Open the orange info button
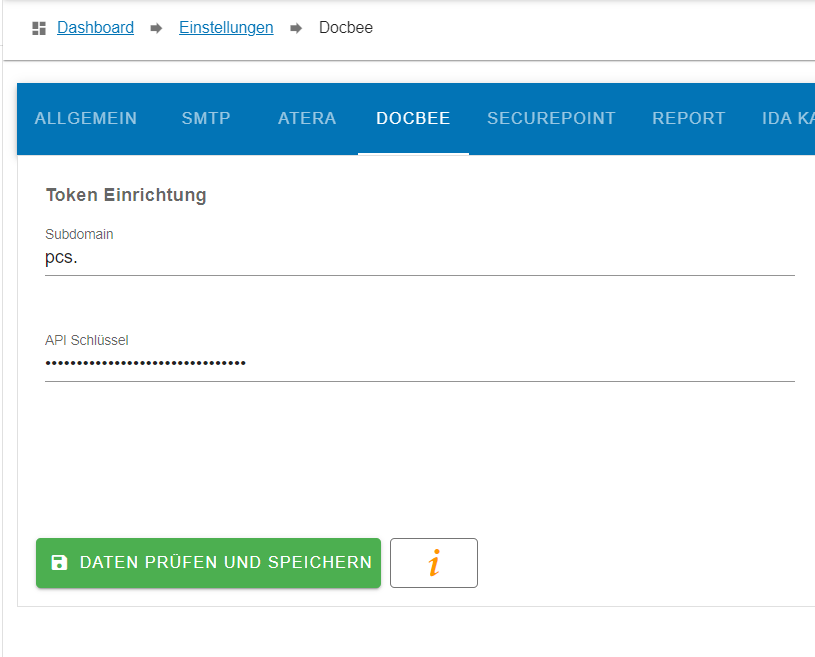The image size is (815, 657). (x=434, y=563)
